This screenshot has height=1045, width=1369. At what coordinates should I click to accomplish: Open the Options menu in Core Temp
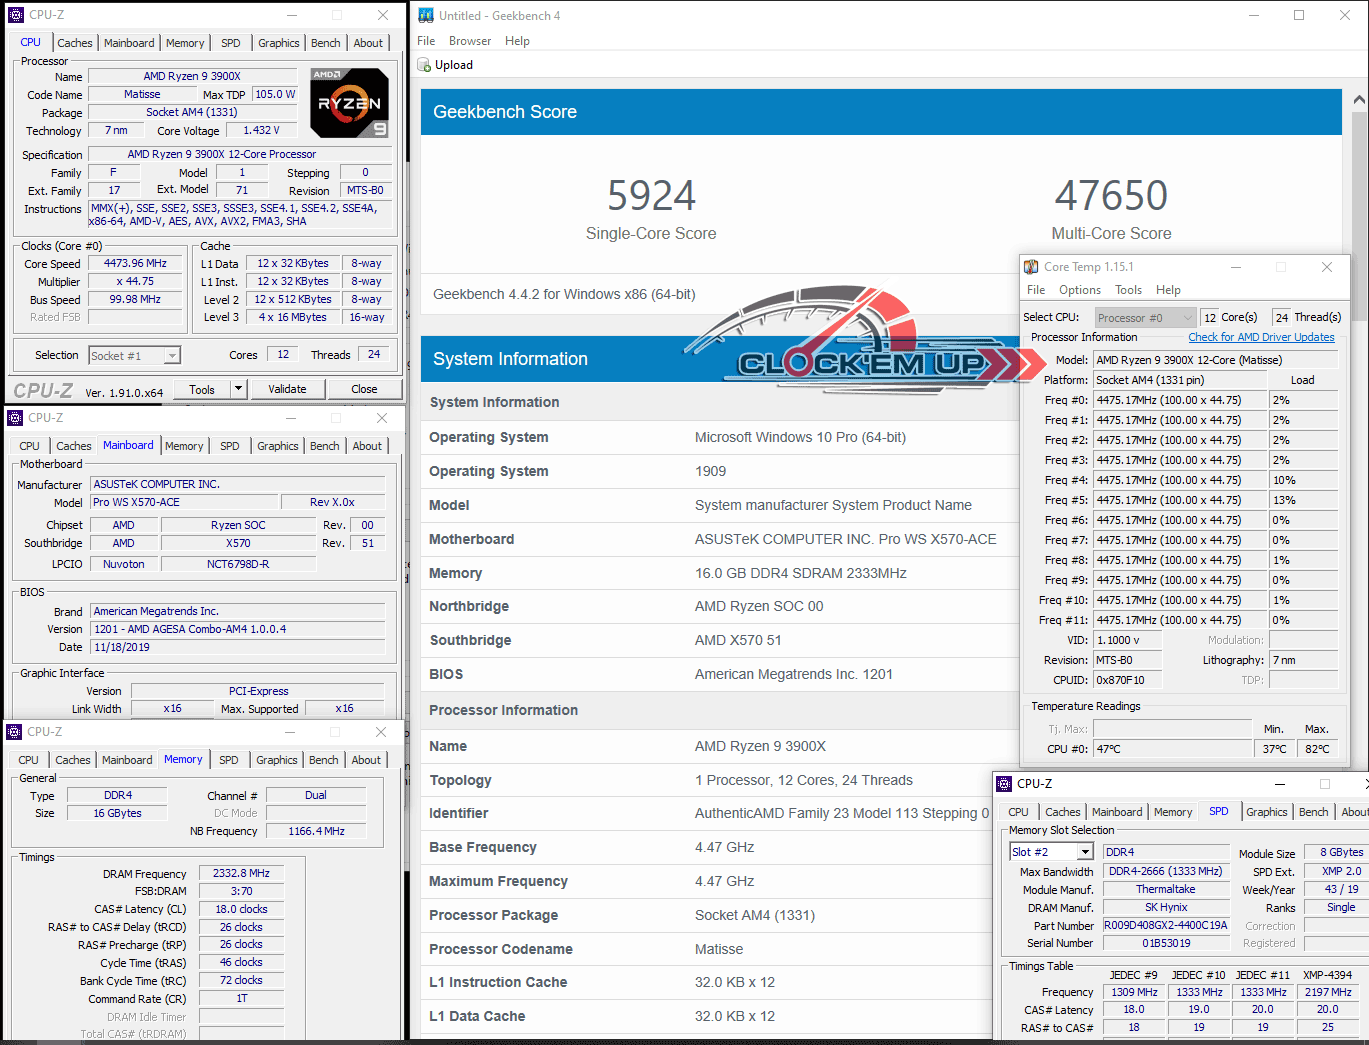1079,290
